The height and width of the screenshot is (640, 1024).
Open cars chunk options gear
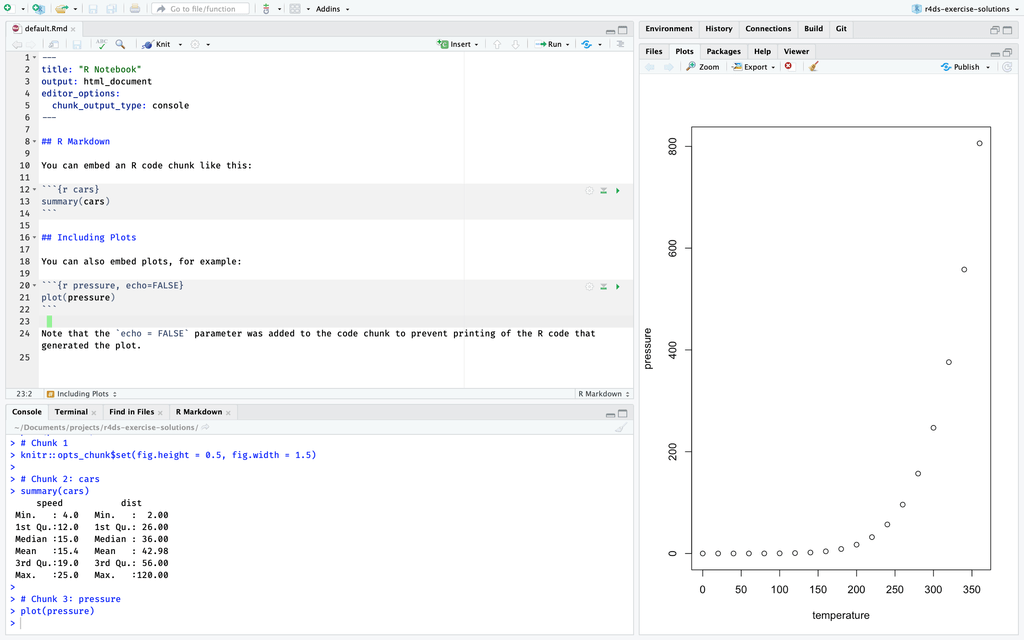click(x=589, y=191)
